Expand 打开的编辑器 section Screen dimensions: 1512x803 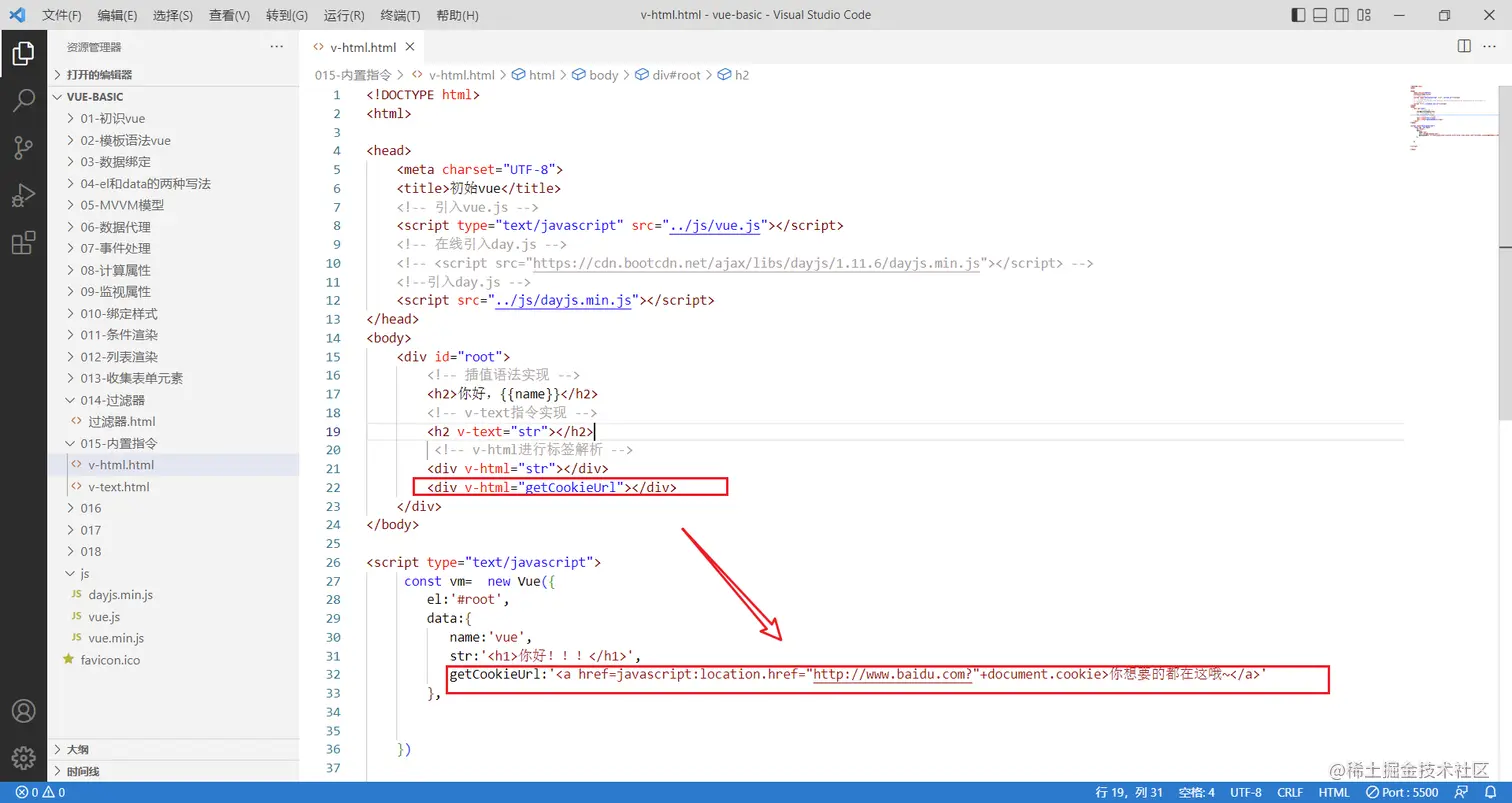(x=174, y=75)
